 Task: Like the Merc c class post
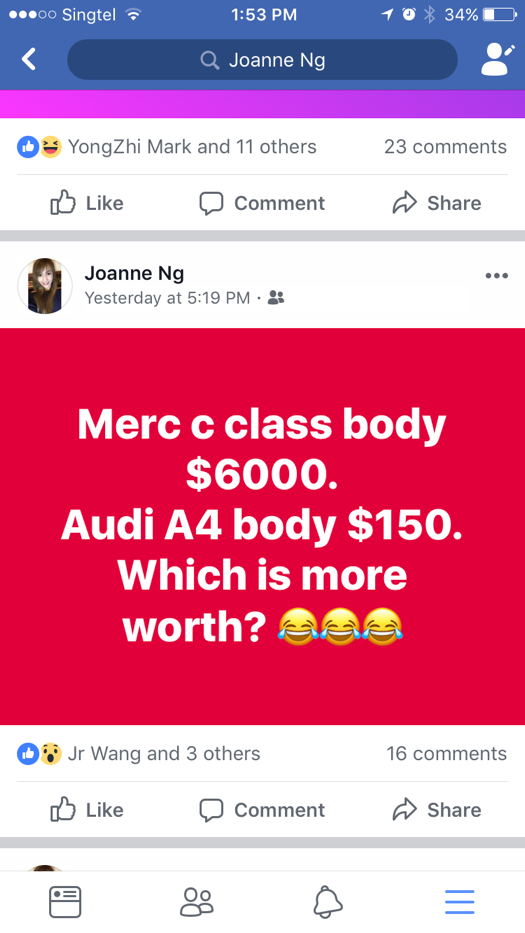(x=88, y=809)
